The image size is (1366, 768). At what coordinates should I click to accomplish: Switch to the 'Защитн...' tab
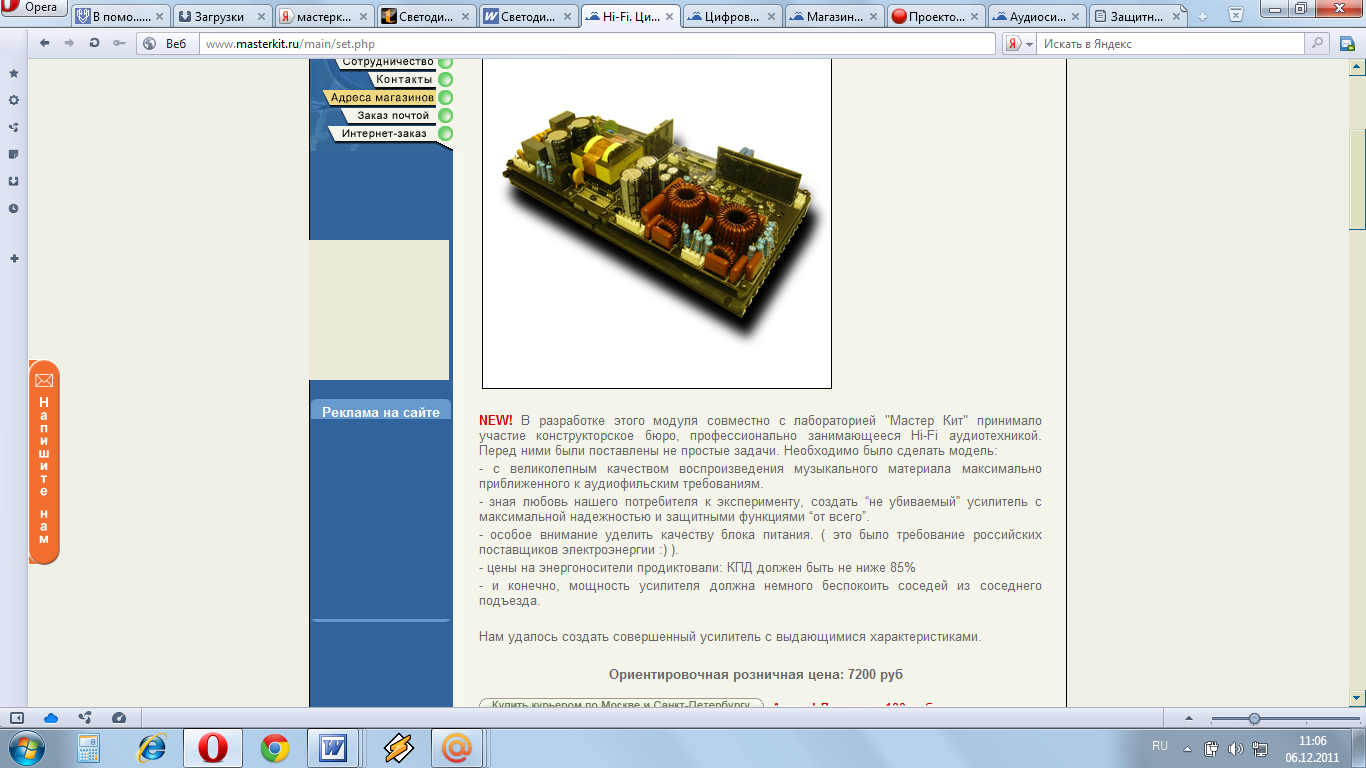tap(1140, 16)
